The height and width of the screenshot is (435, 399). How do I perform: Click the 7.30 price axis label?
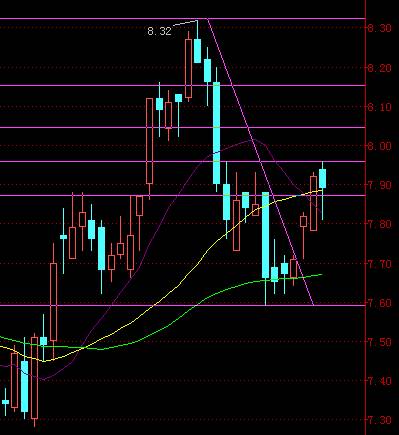tap(379, 420)
